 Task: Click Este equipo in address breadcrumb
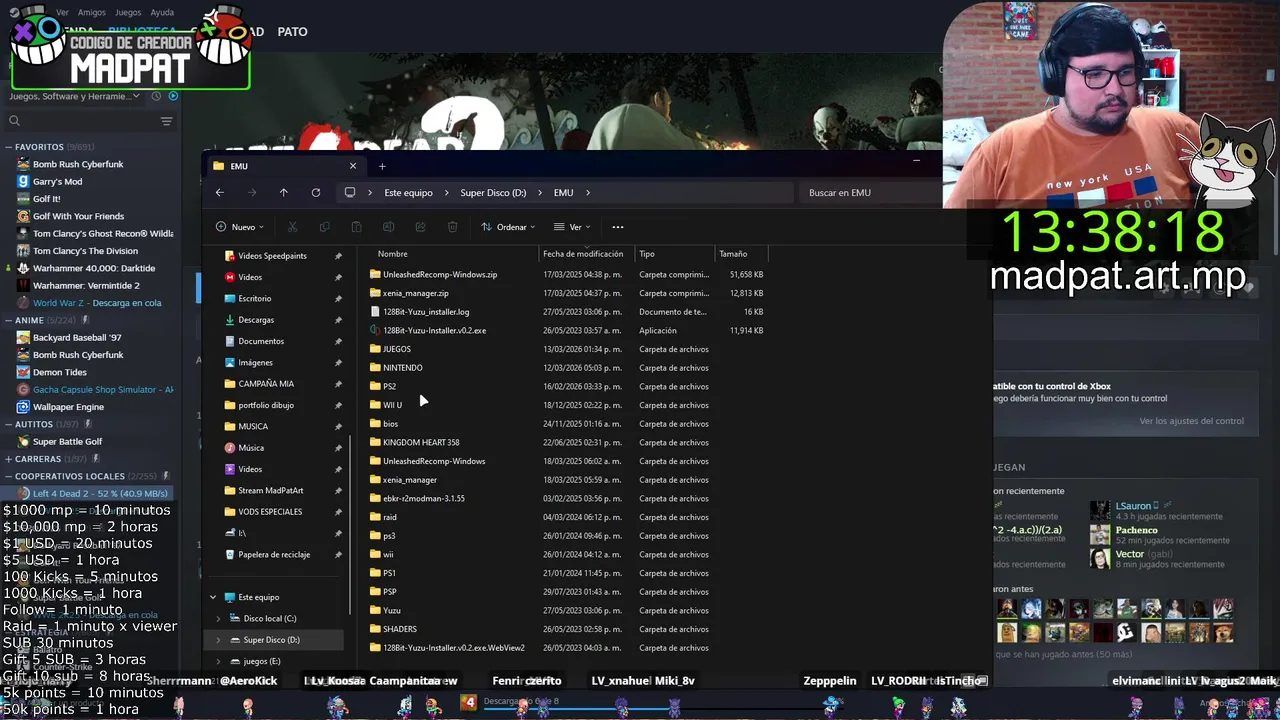click(x=408, y=192)
